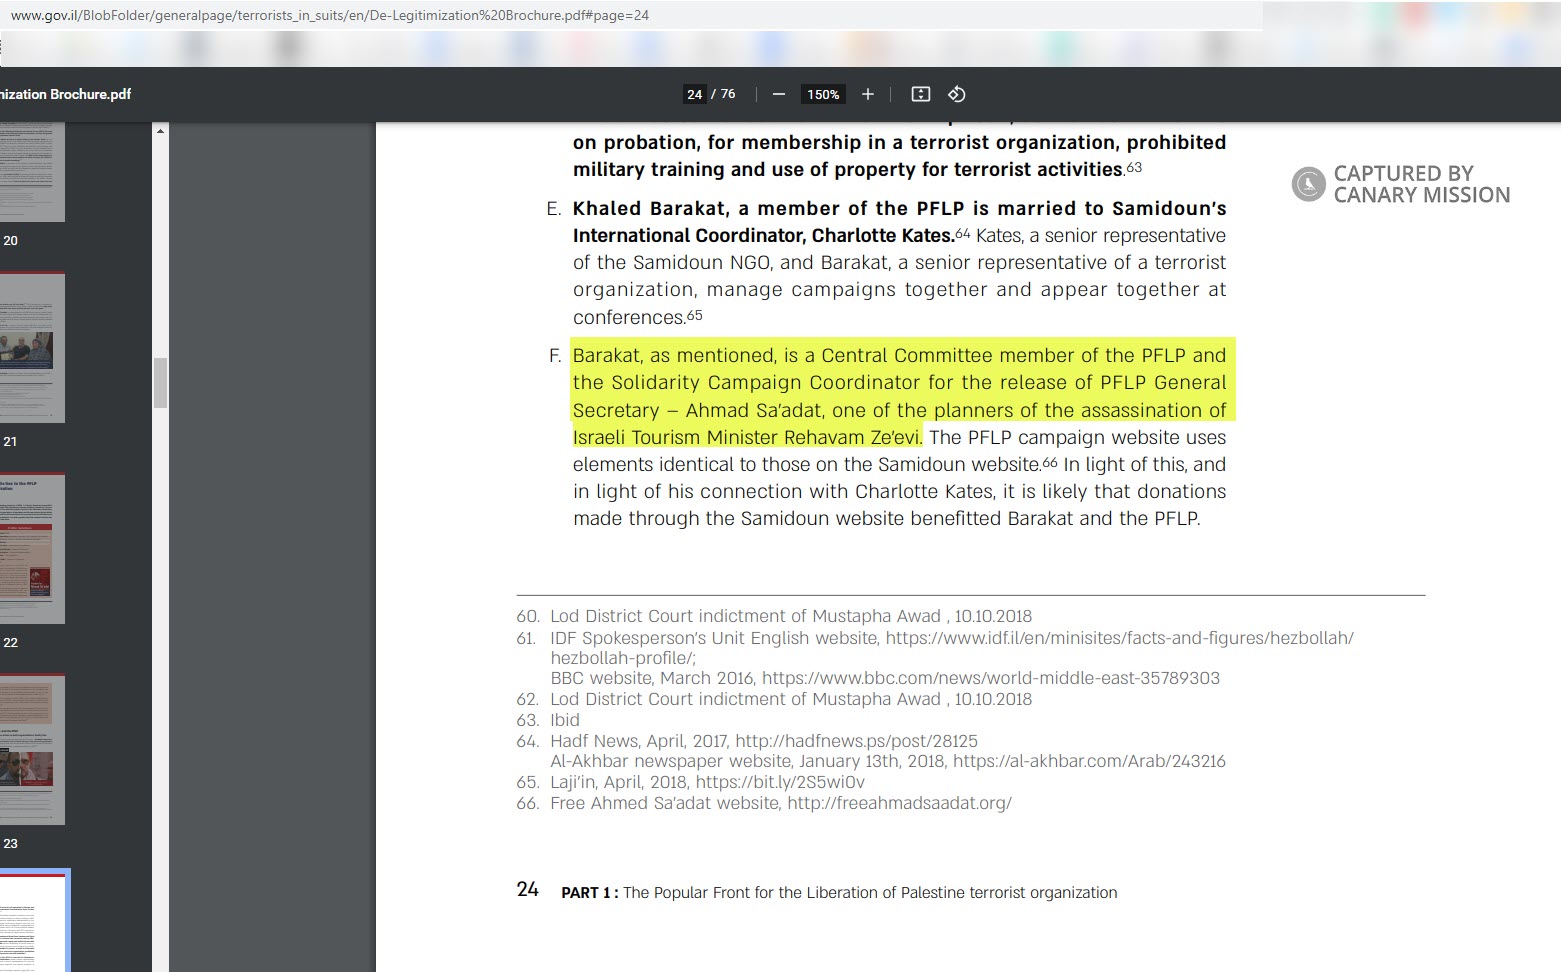Open page 21 thumbnail

[32, 347]
